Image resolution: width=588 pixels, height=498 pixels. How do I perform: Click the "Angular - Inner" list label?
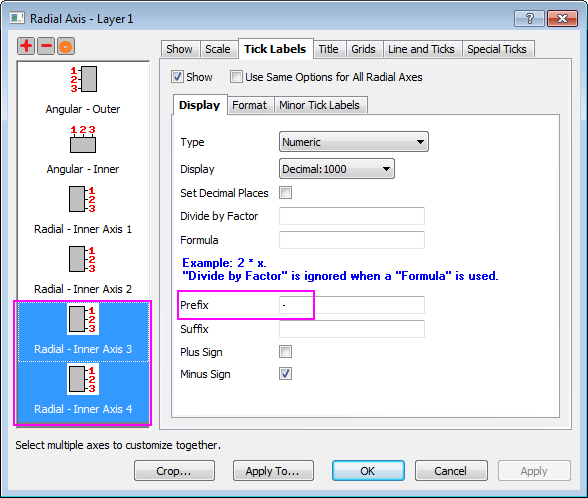[83, 169]
